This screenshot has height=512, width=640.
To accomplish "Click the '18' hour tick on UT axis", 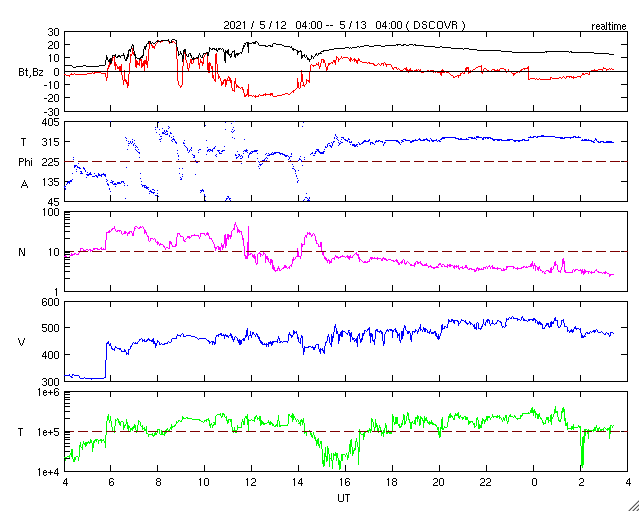I will point(393,482).
